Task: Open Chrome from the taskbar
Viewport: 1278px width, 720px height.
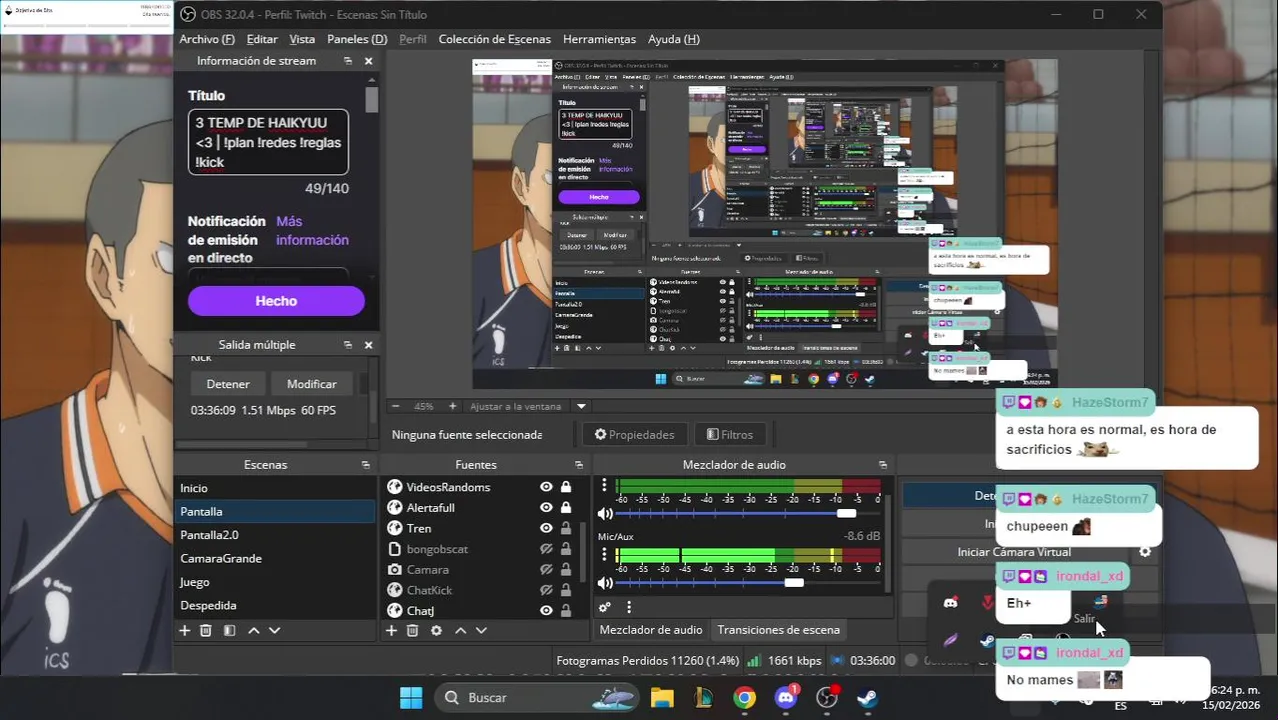Action: click(744, 698)
